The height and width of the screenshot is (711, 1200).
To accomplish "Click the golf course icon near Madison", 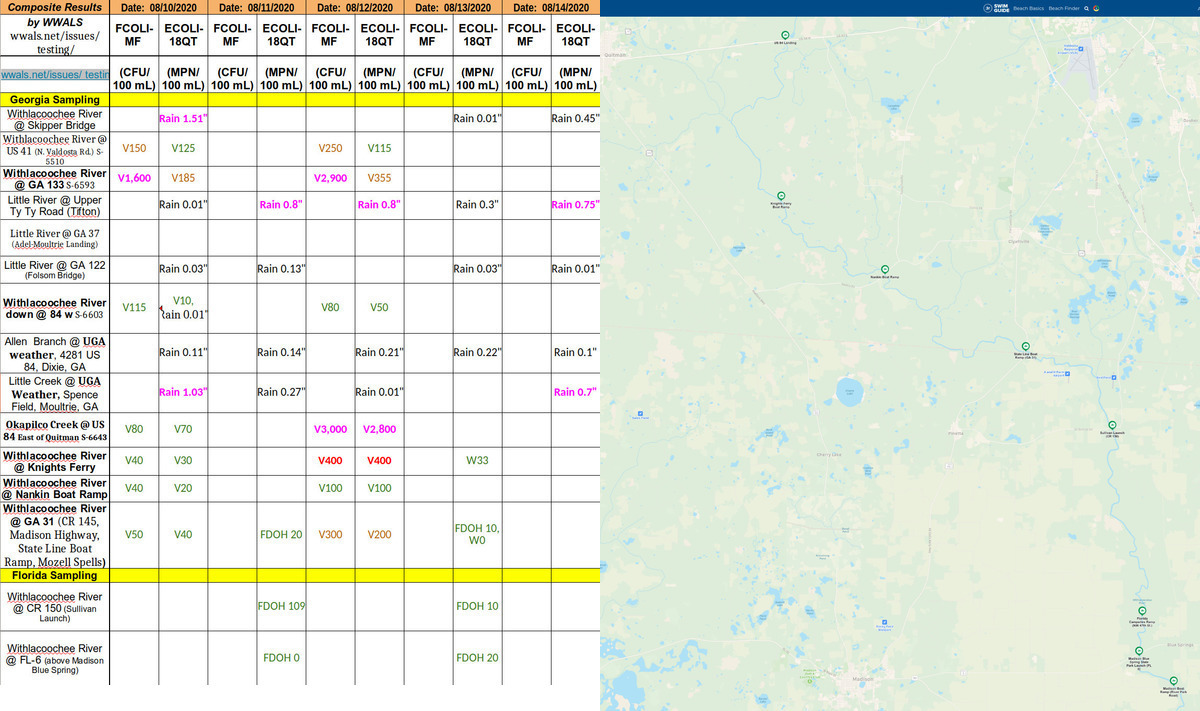I will (x=810, y=681).
